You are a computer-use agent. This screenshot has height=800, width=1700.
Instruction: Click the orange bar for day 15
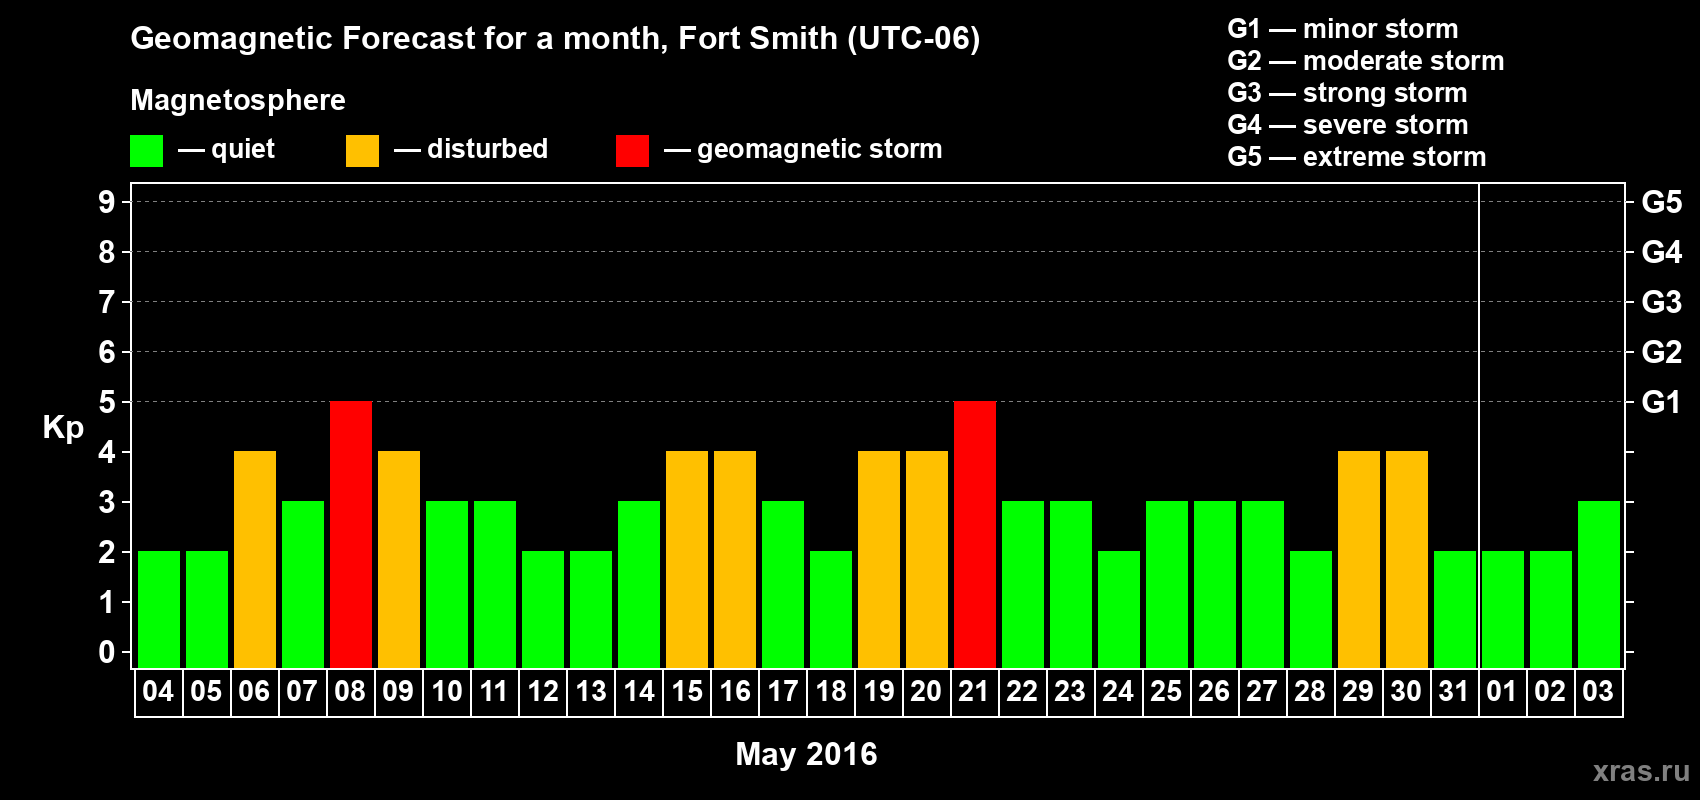pyautogui.click(x=687, y=559)
